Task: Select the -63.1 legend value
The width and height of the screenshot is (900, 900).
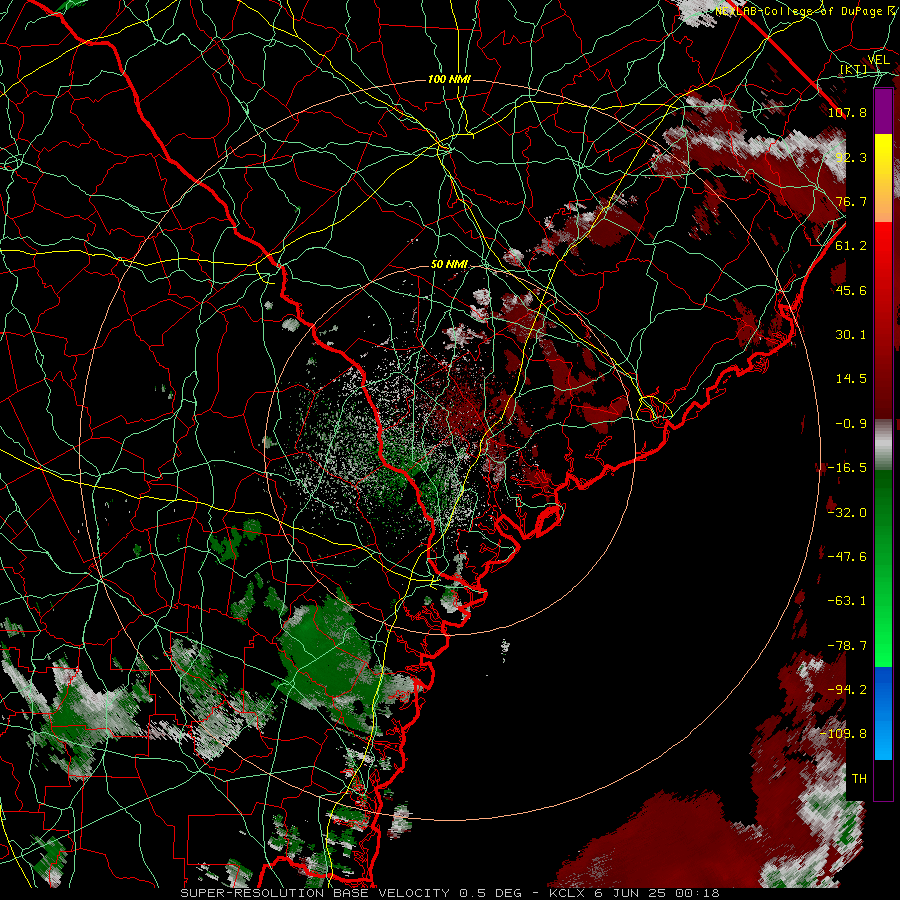Action: 847,601
